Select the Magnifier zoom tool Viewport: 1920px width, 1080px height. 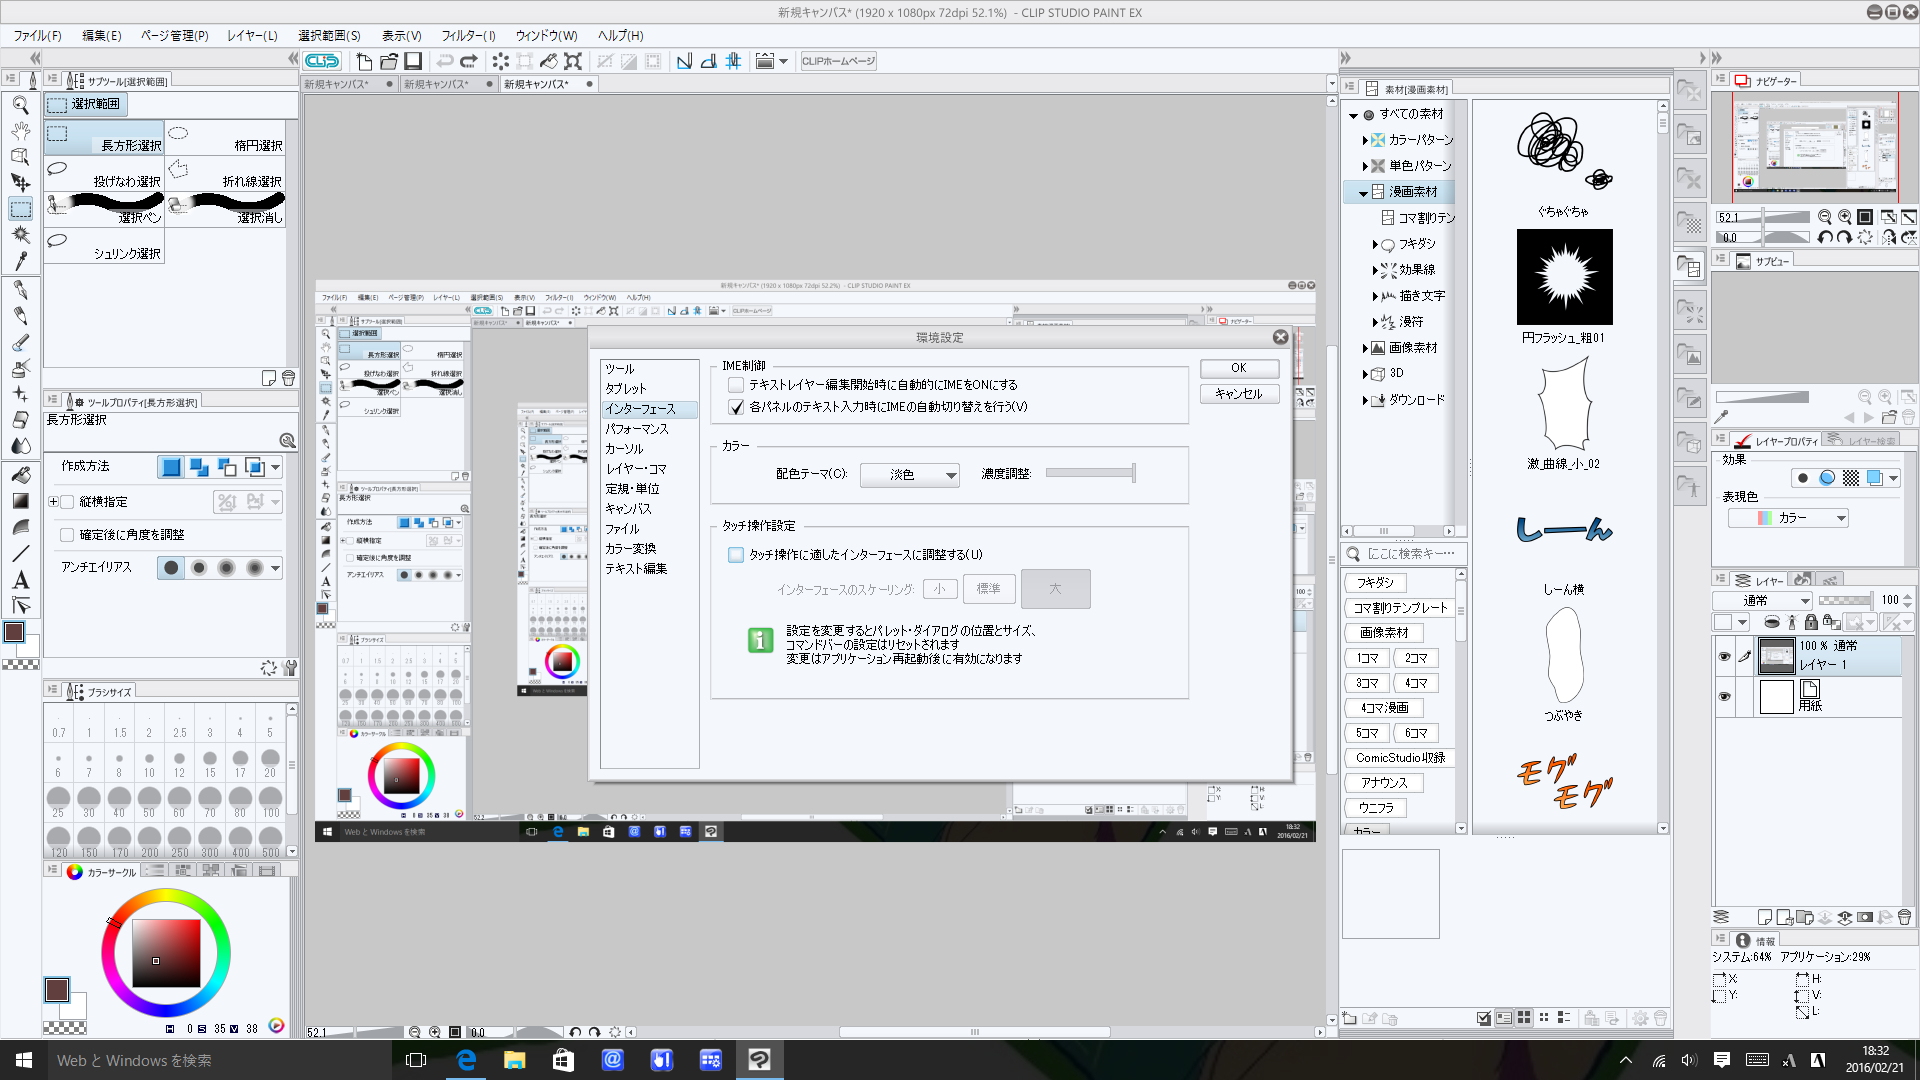point(20,104)
